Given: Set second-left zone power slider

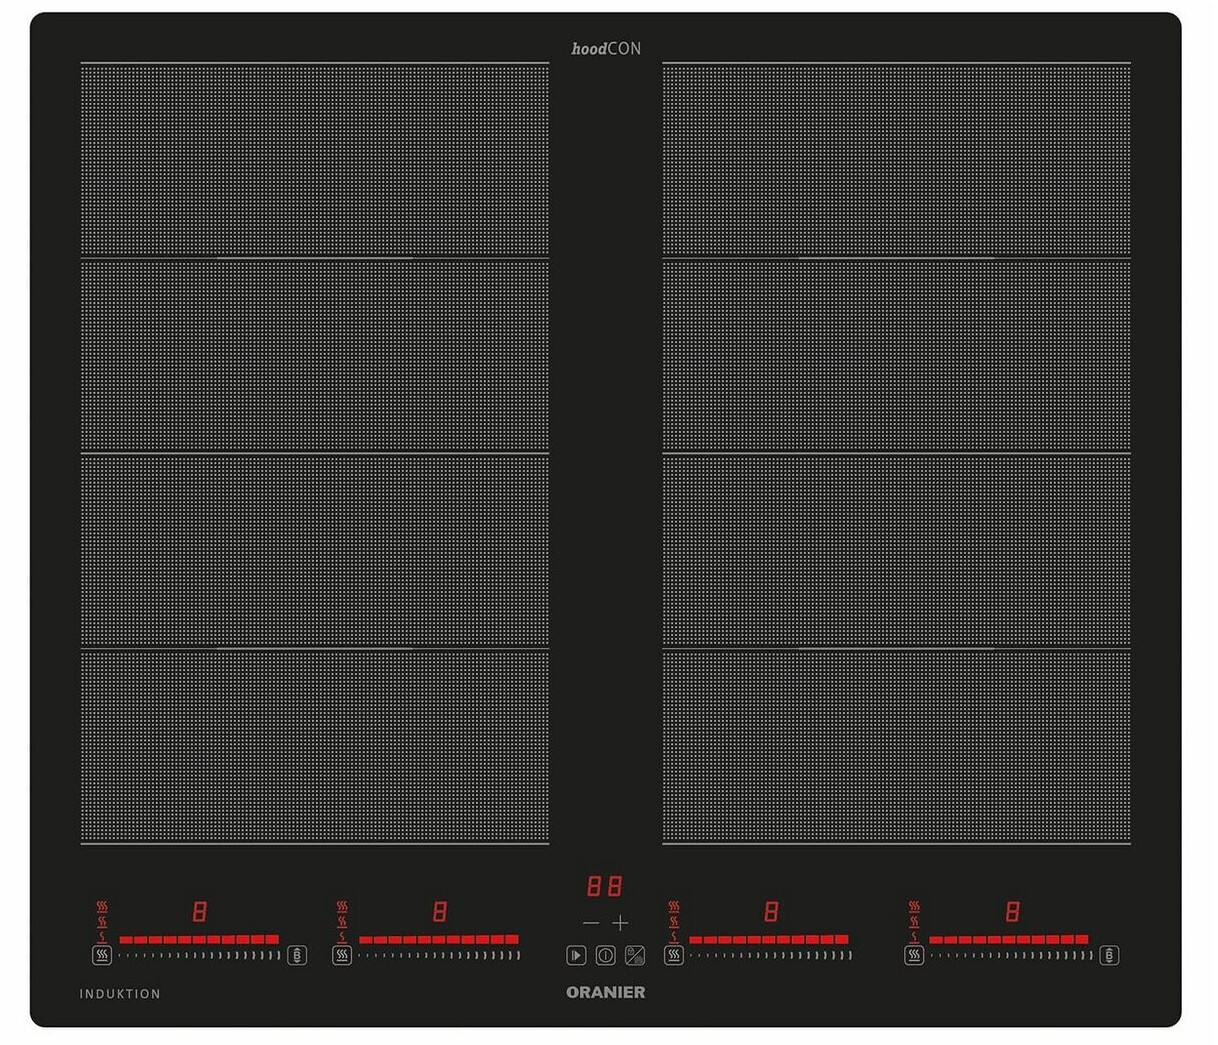Looking at the screenshot, I should [438, 955].
